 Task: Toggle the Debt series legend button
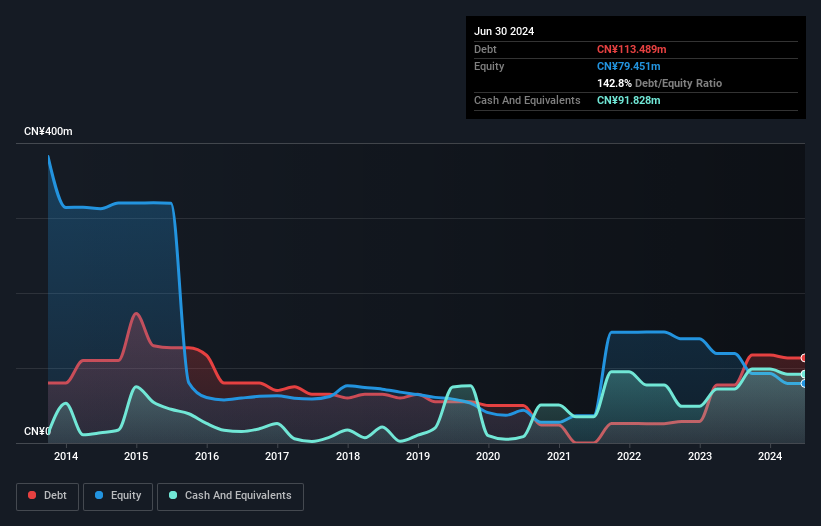coord(47,496)
